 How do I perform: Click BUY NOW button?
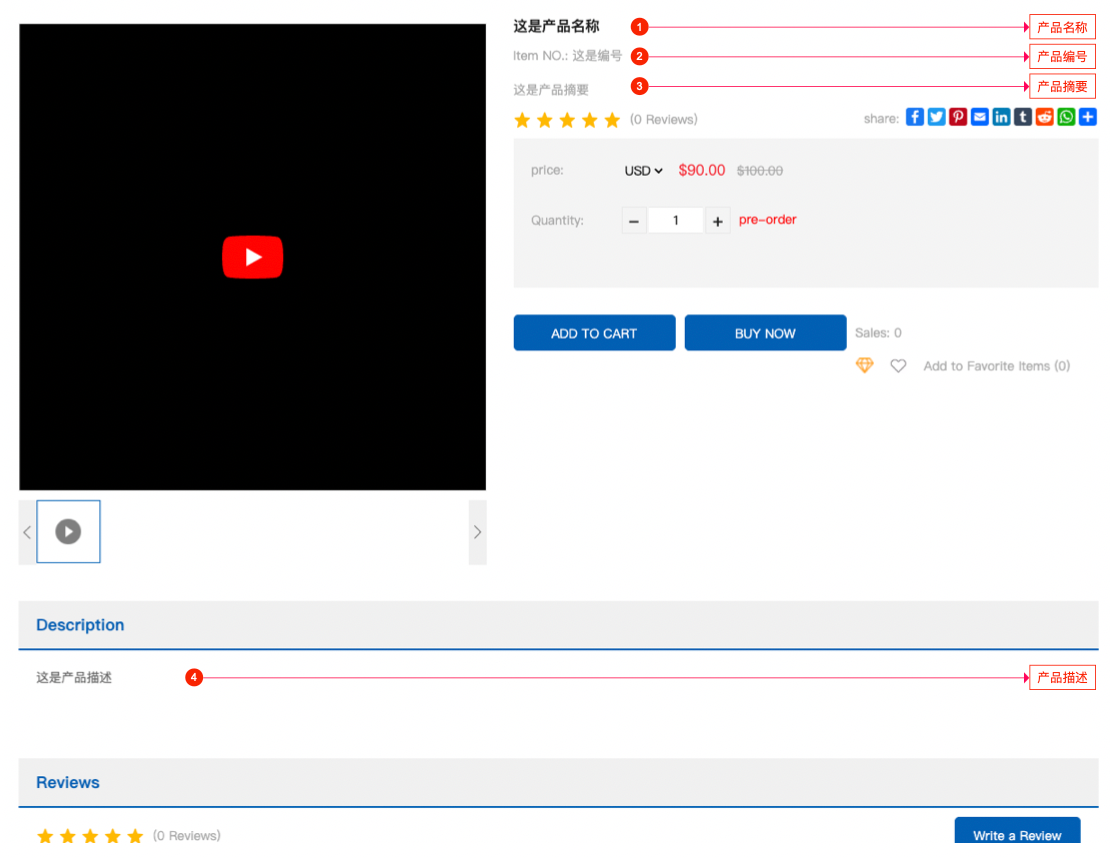click(x=765, y=333)
